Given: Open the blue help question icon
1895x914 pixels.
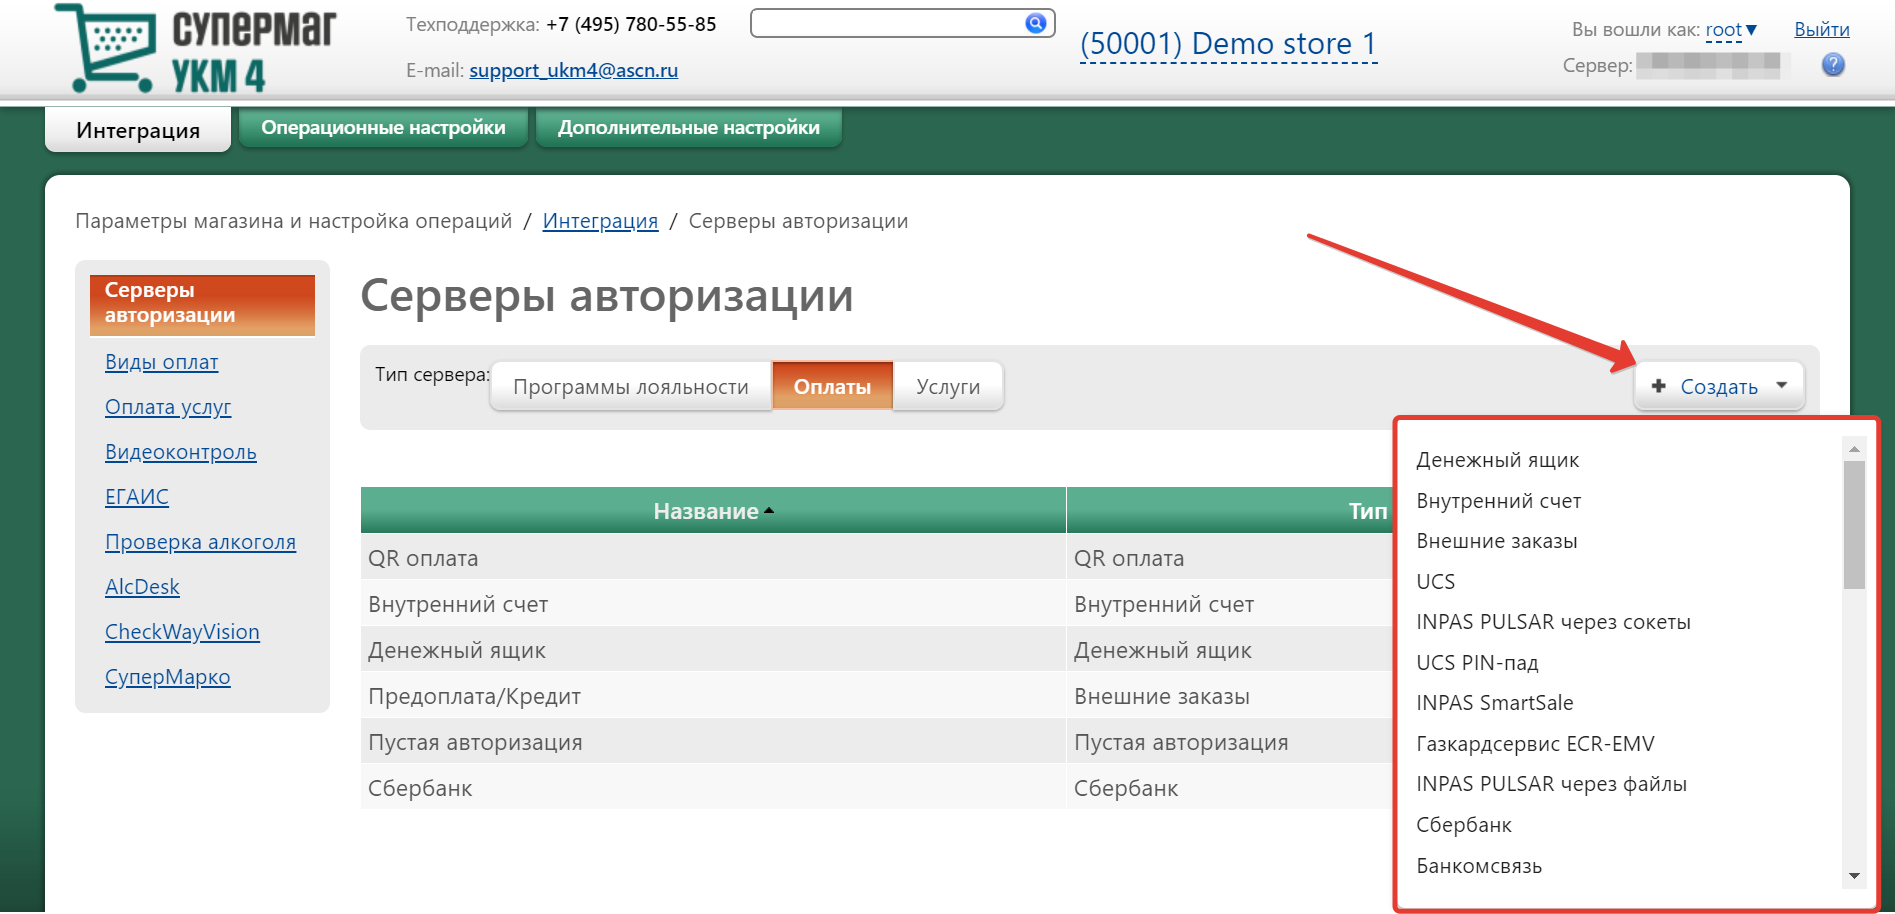Looking at the screenshot, I should tap(1833, 65).
